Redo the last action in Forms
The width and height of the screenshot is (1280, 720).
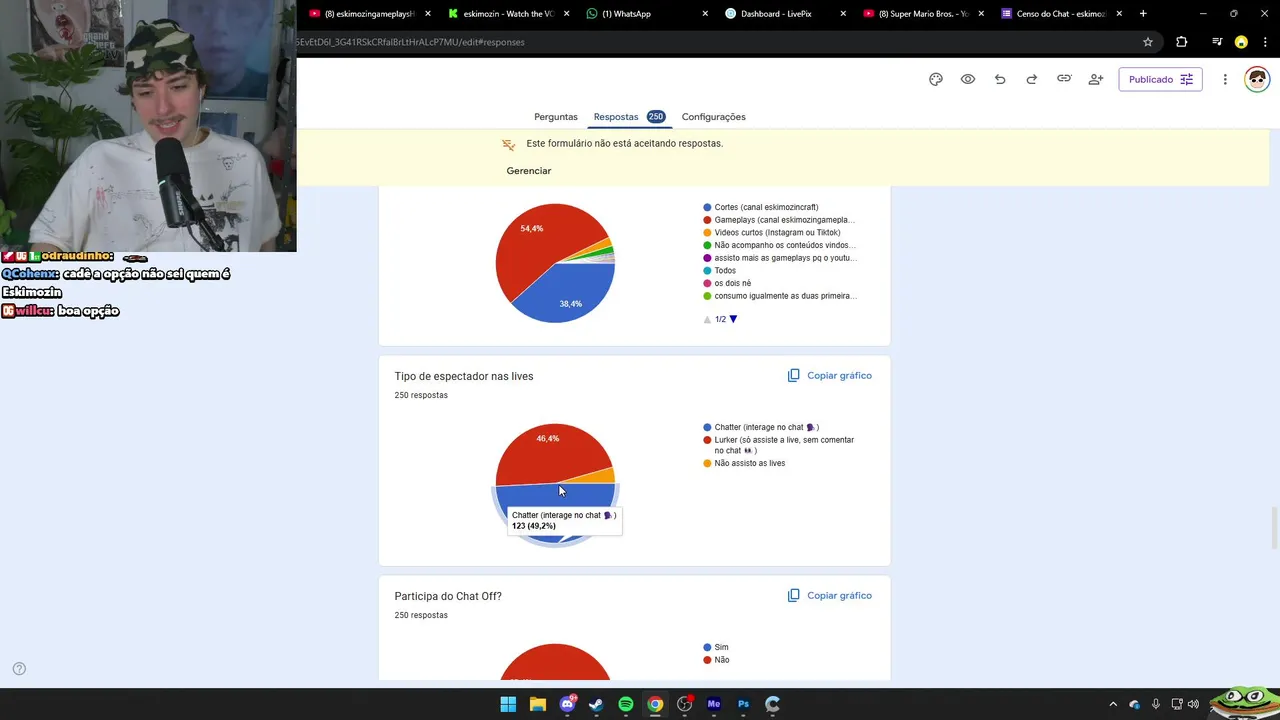pyautogui.click(x=1032, y=79)
